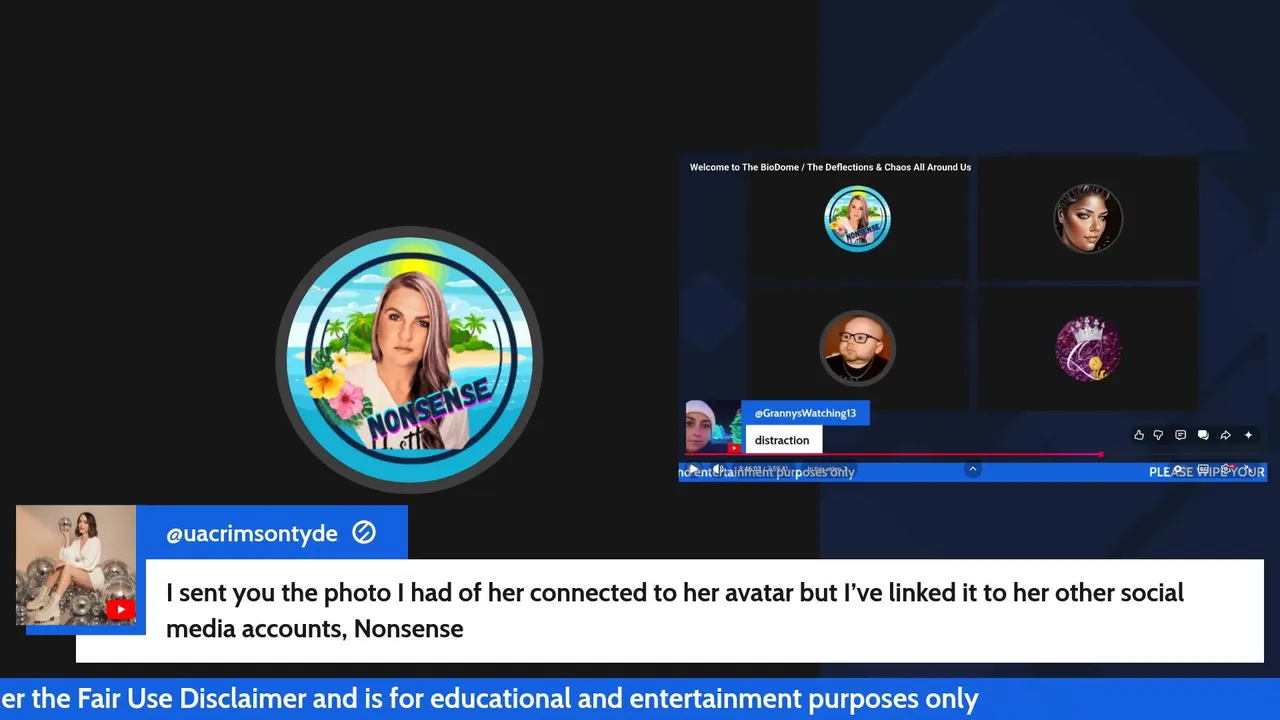Image resolution: width=1280 pixels, height=720 pixels.
Task: Click the @uacrimsontyde username label
Action: coord(252,534)
